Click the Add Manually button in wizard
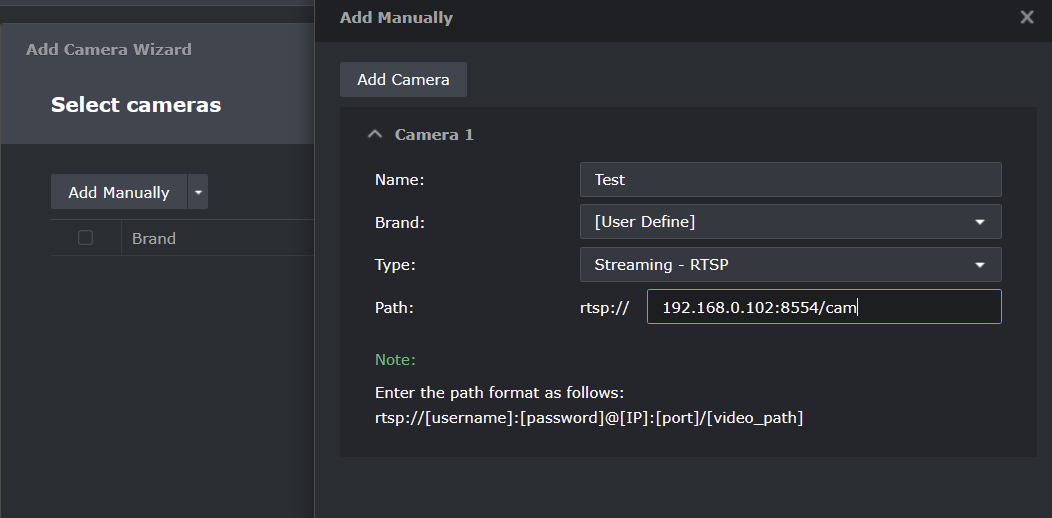Viewport: 1052px width, 518px height. click(119, 192)
